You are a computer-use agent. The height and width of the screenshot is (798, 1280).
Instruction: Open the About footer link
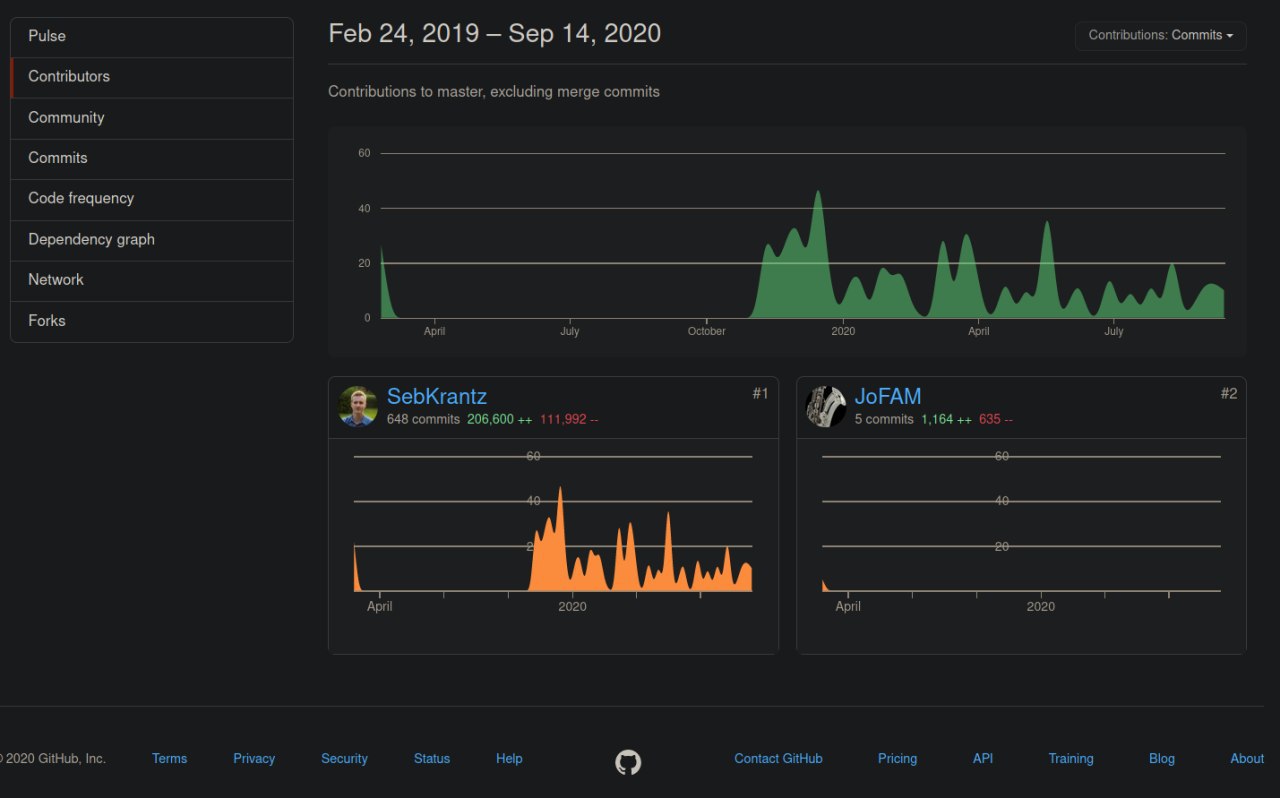tap(1247, 759)
